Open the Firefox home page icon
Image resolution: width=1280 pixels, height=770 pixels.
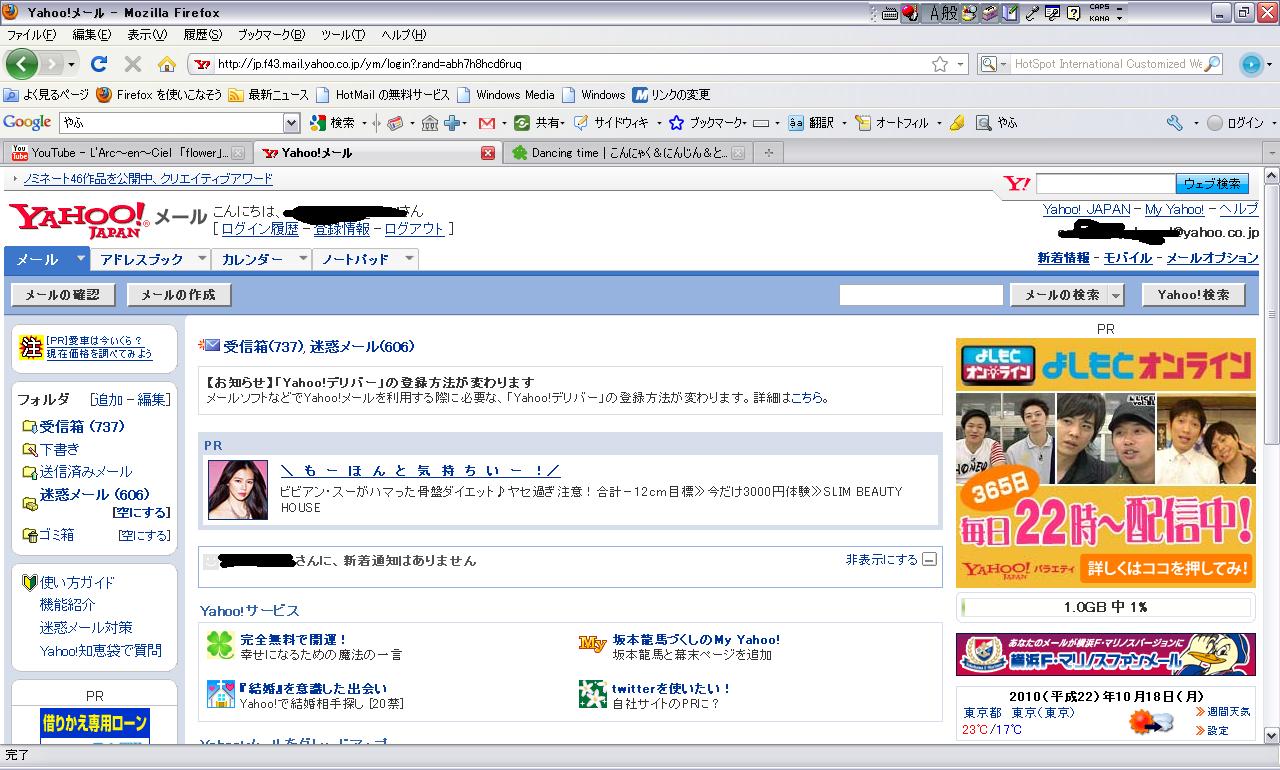coord(167,64)
